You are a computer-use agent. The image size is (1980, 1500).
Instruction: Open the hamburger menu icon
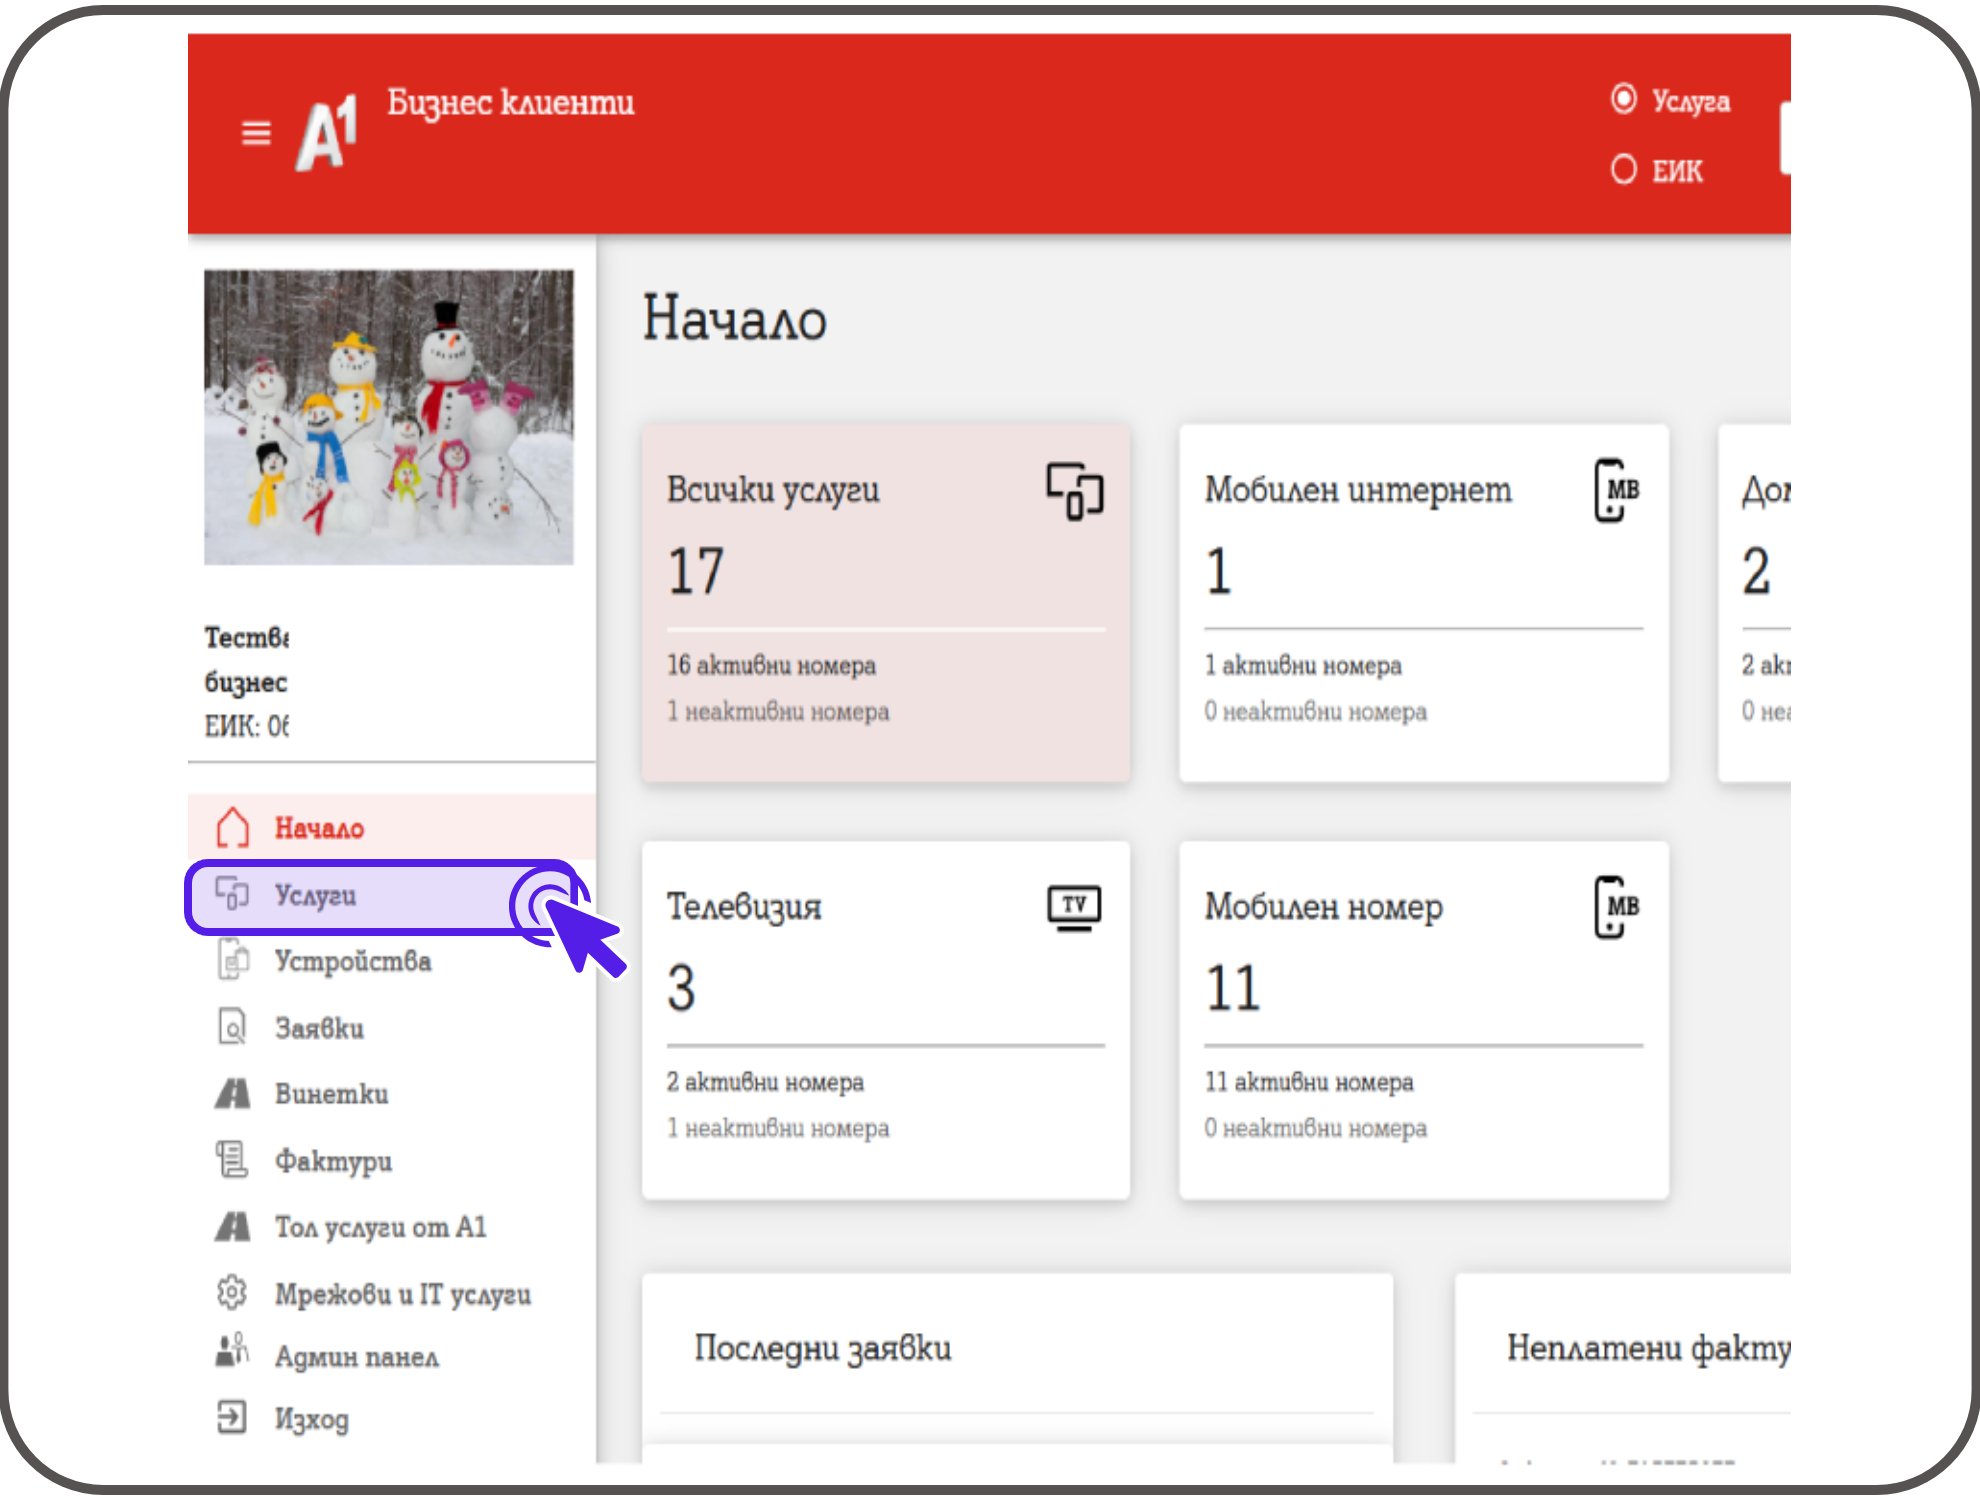tap(256, 133)
